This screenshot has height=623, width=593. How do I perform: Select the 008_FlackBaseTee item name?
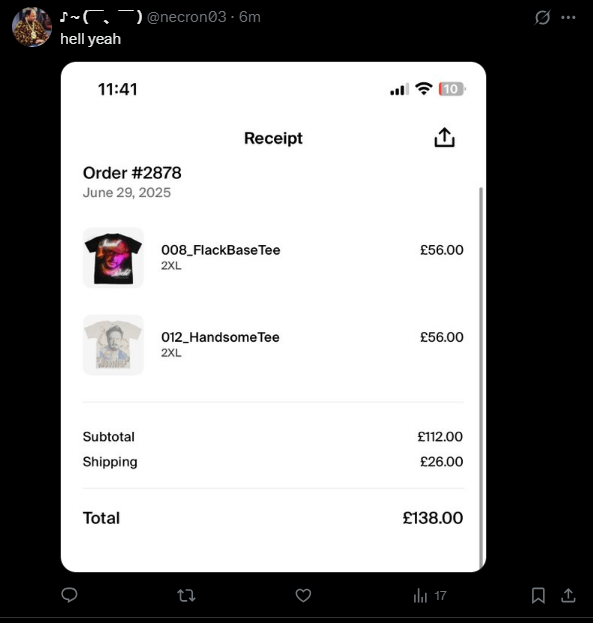click(221, 250)
